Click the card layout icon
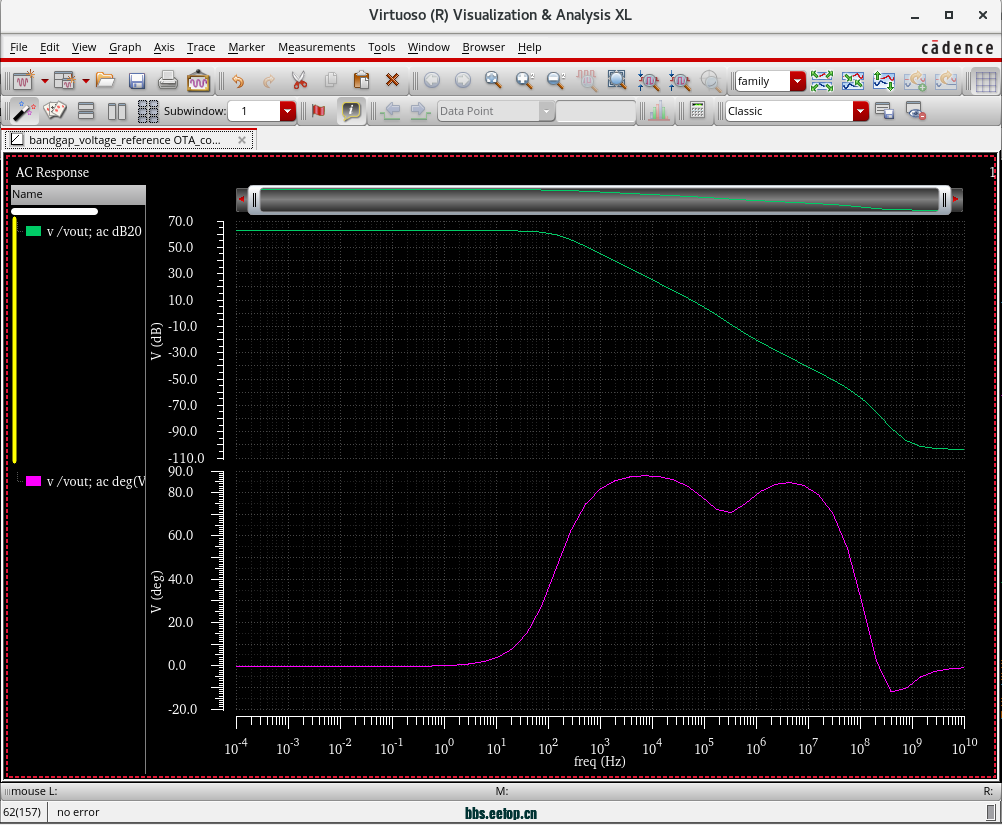 (55, 111)
